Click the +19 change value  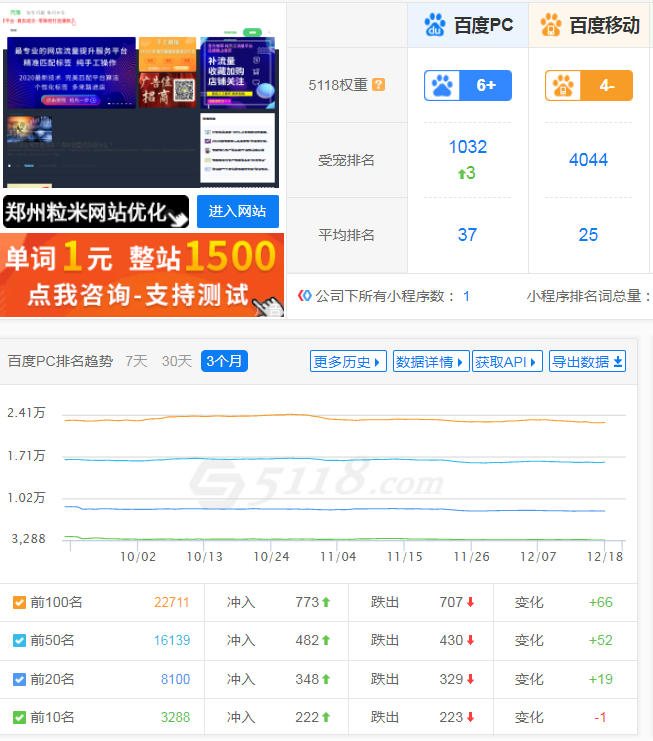[601, 680]
